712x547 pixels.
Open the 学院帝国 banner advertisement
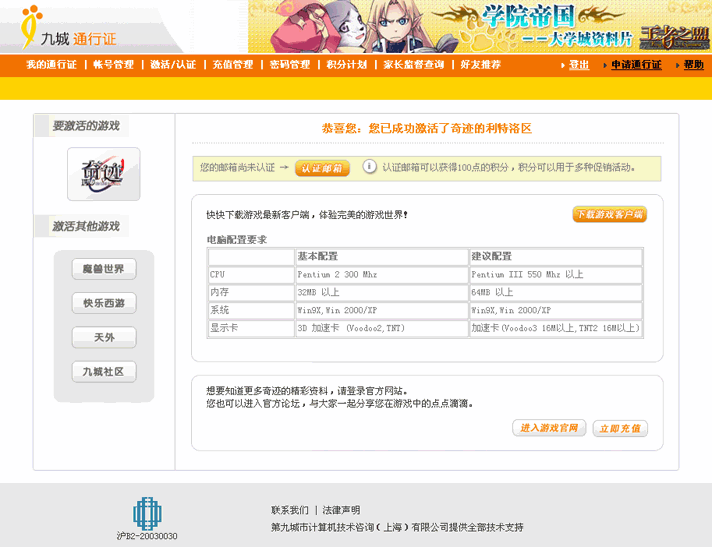click(x=480, y=26)
